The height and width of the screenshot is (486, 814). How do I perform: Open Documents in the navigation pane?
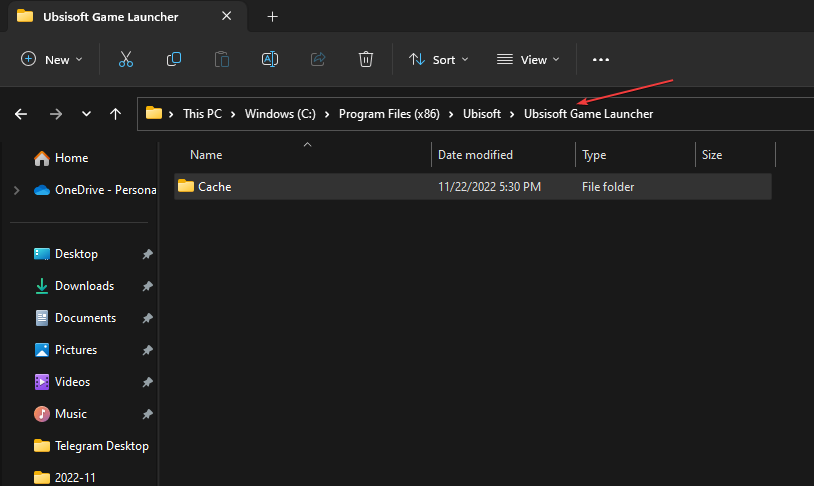(x=75, y=318)
